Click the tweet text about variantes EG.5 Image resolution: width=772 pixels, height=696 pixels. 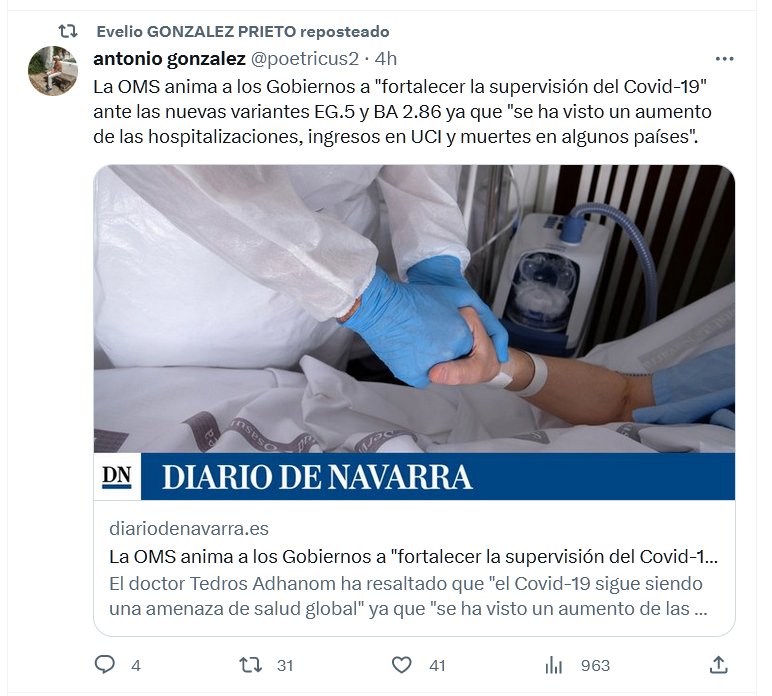coord(402,112)
